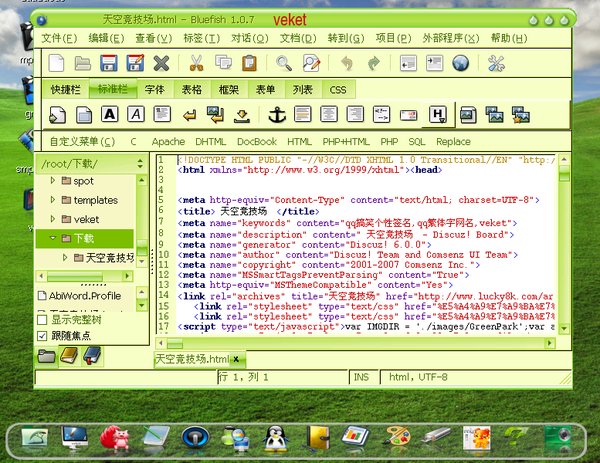Close the 天空竞技场.html document tab

tap(236, 359)
